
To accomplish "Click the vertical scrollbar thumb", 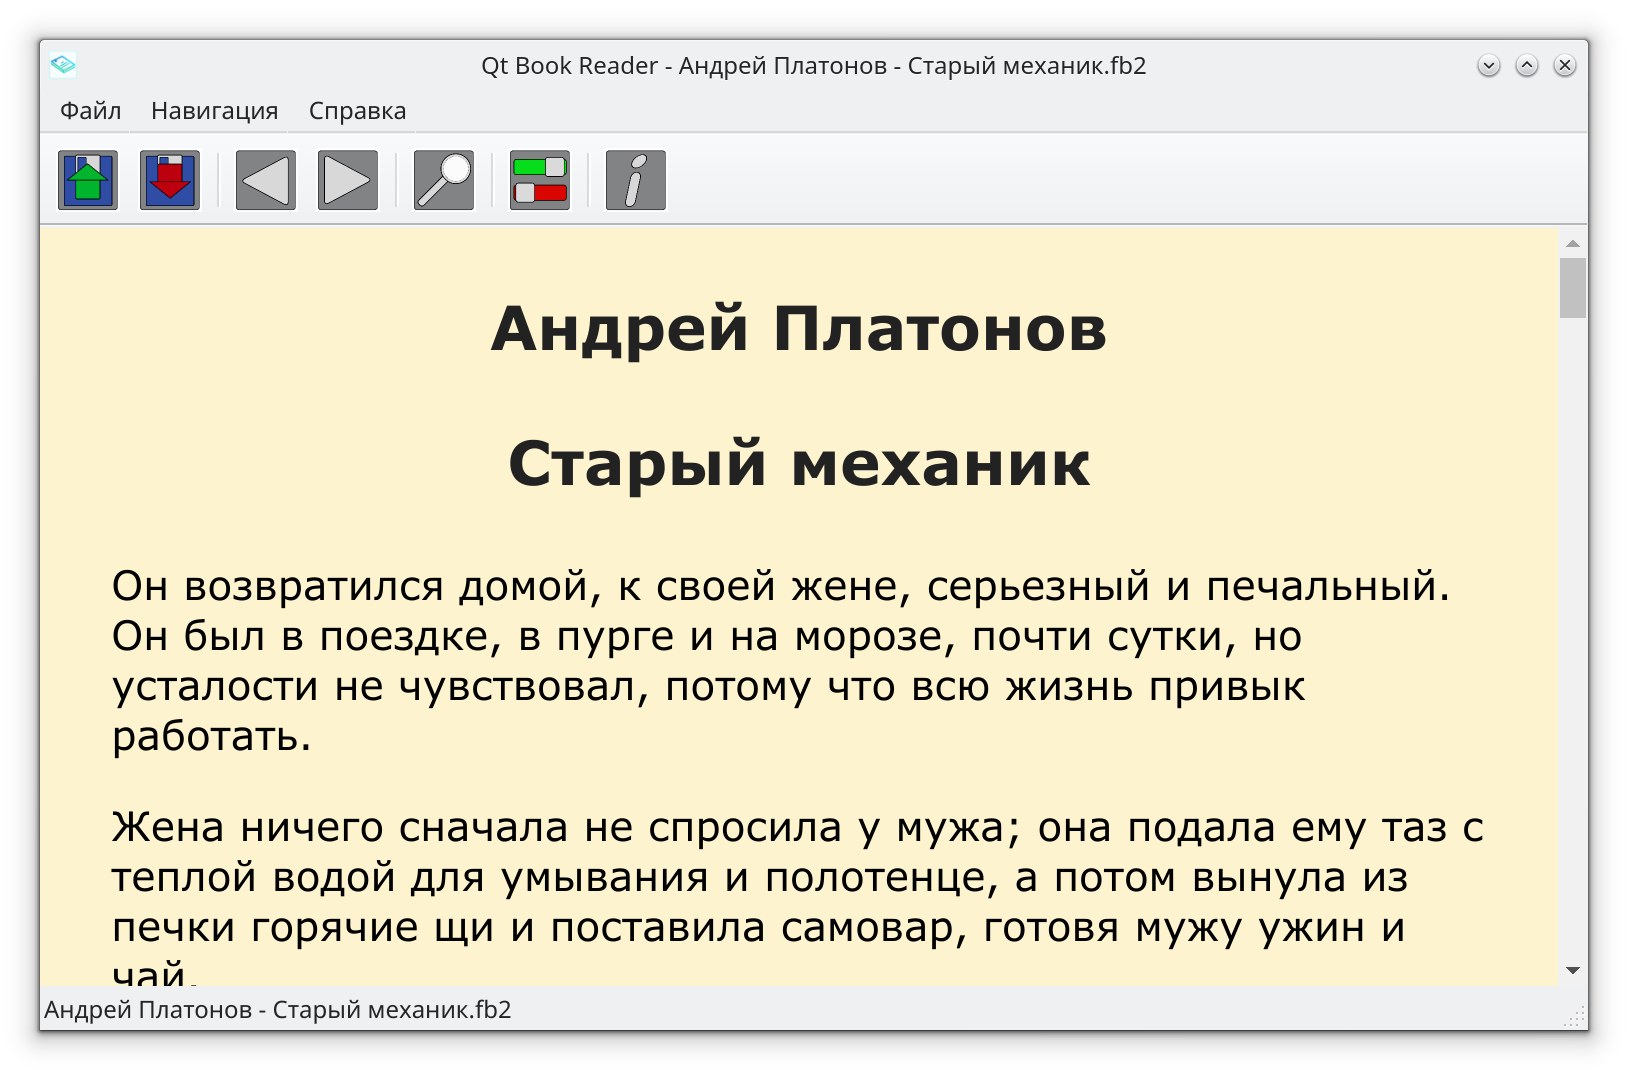I will (1573, 288).
